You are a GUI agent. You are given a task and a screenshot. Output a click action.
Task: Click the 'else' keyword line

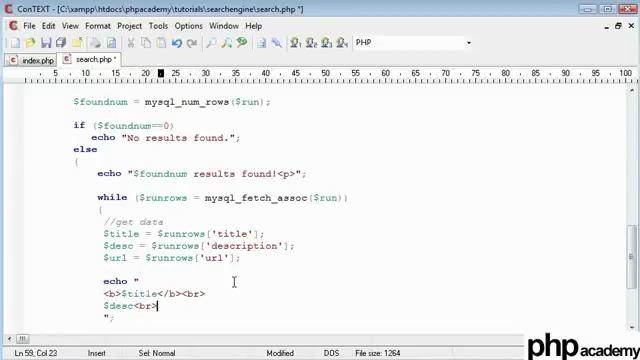click(x=85, y=150)
